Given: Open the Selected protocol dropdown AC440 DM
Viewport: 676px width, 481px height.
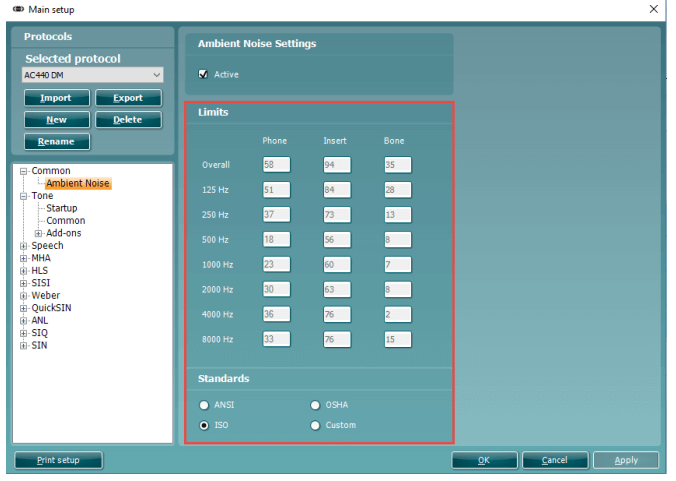Looking at the screenshot, I should pos(93,75).
